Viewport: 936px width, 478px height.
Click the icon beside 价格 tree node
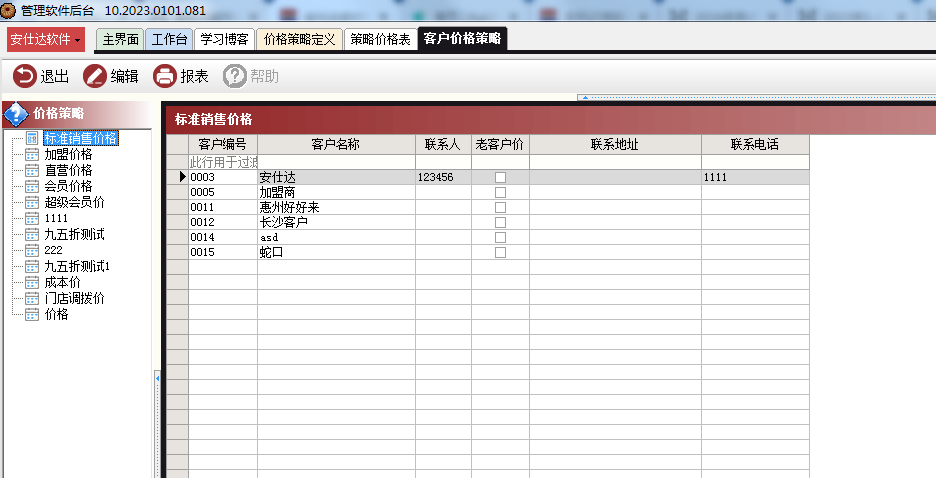pyautogui.click(x=32, y=314)
